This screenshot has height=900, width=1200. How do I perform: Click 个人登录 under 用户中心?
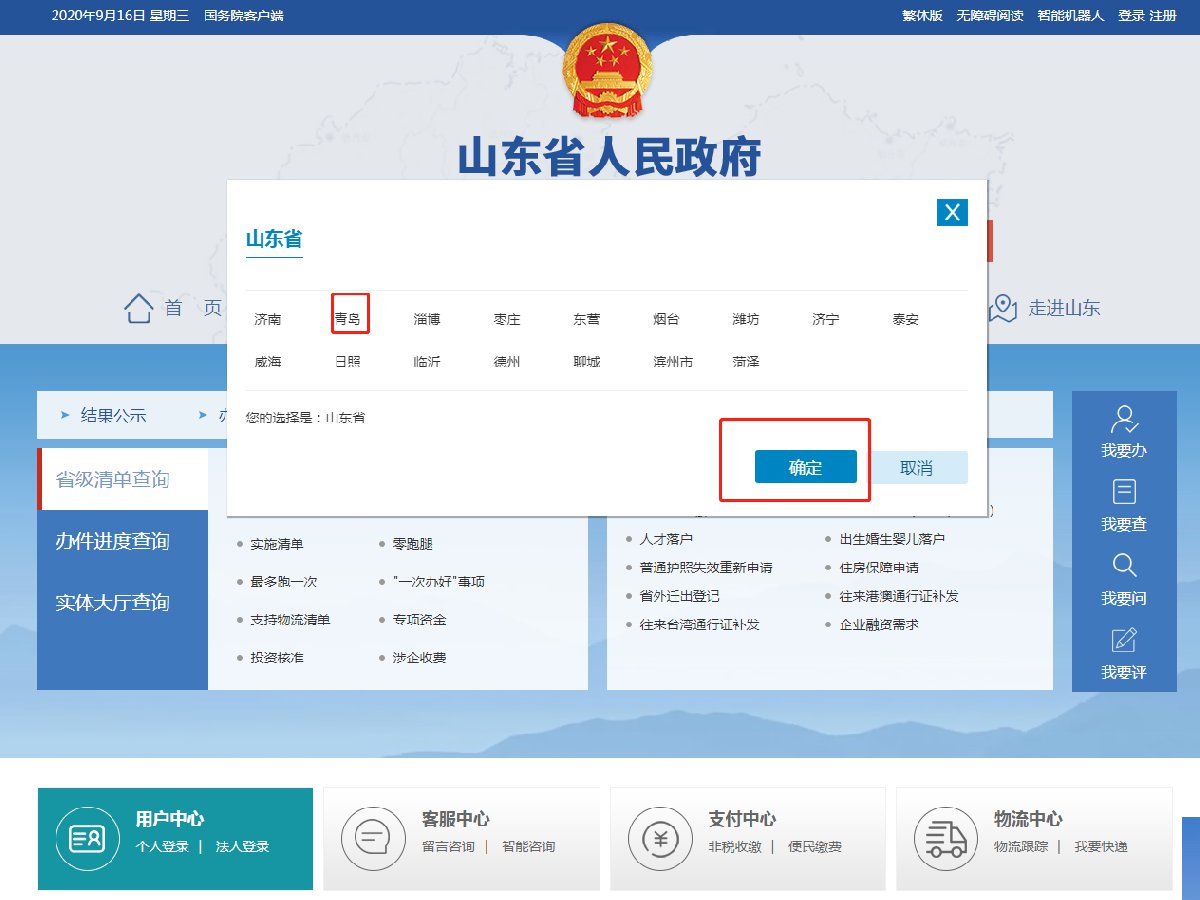162,847
